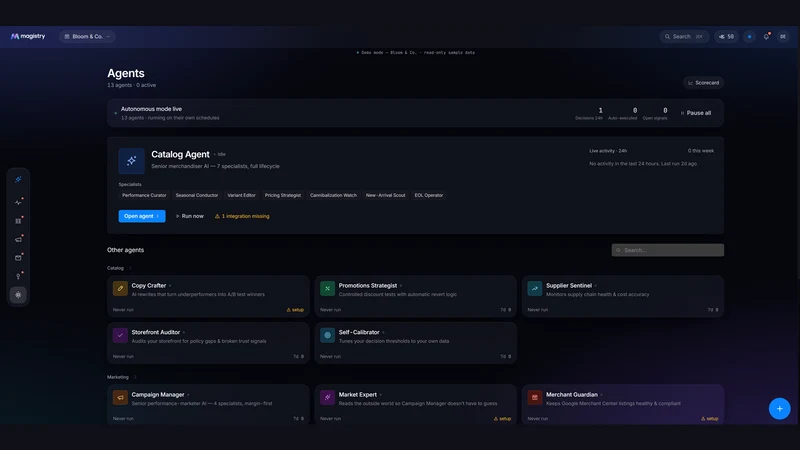
Task: Click the Auto-executed count
Action: click(635, 110)
